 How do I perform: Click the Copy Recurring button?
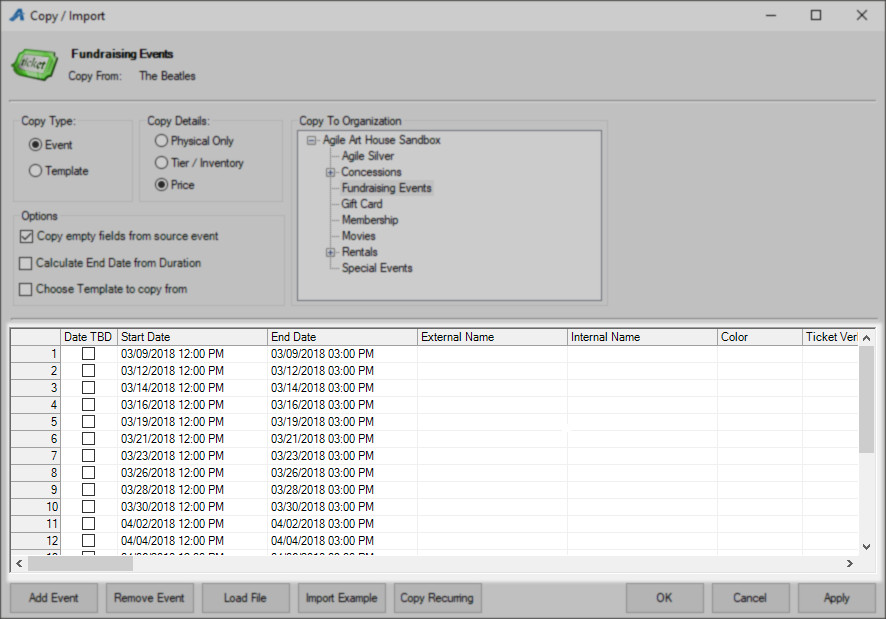437,598
